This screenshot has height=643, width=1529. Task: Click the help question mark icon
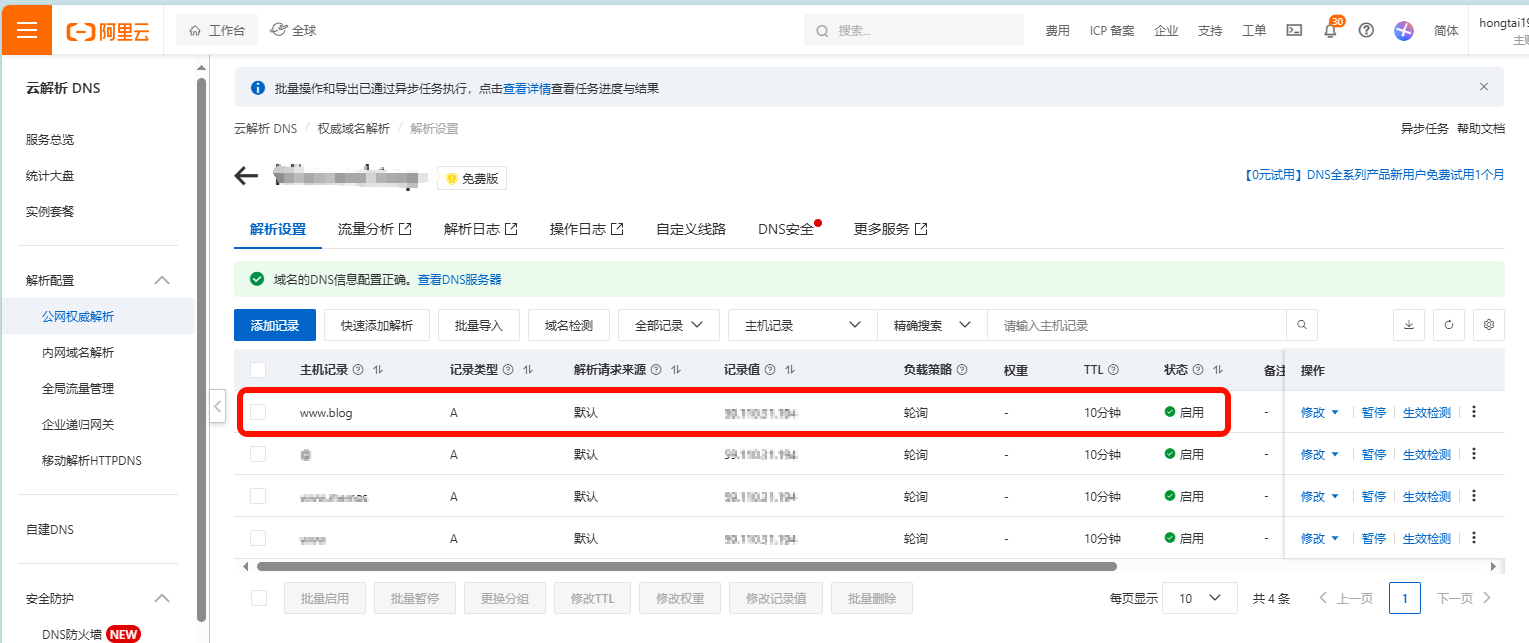pos(1366,30)
